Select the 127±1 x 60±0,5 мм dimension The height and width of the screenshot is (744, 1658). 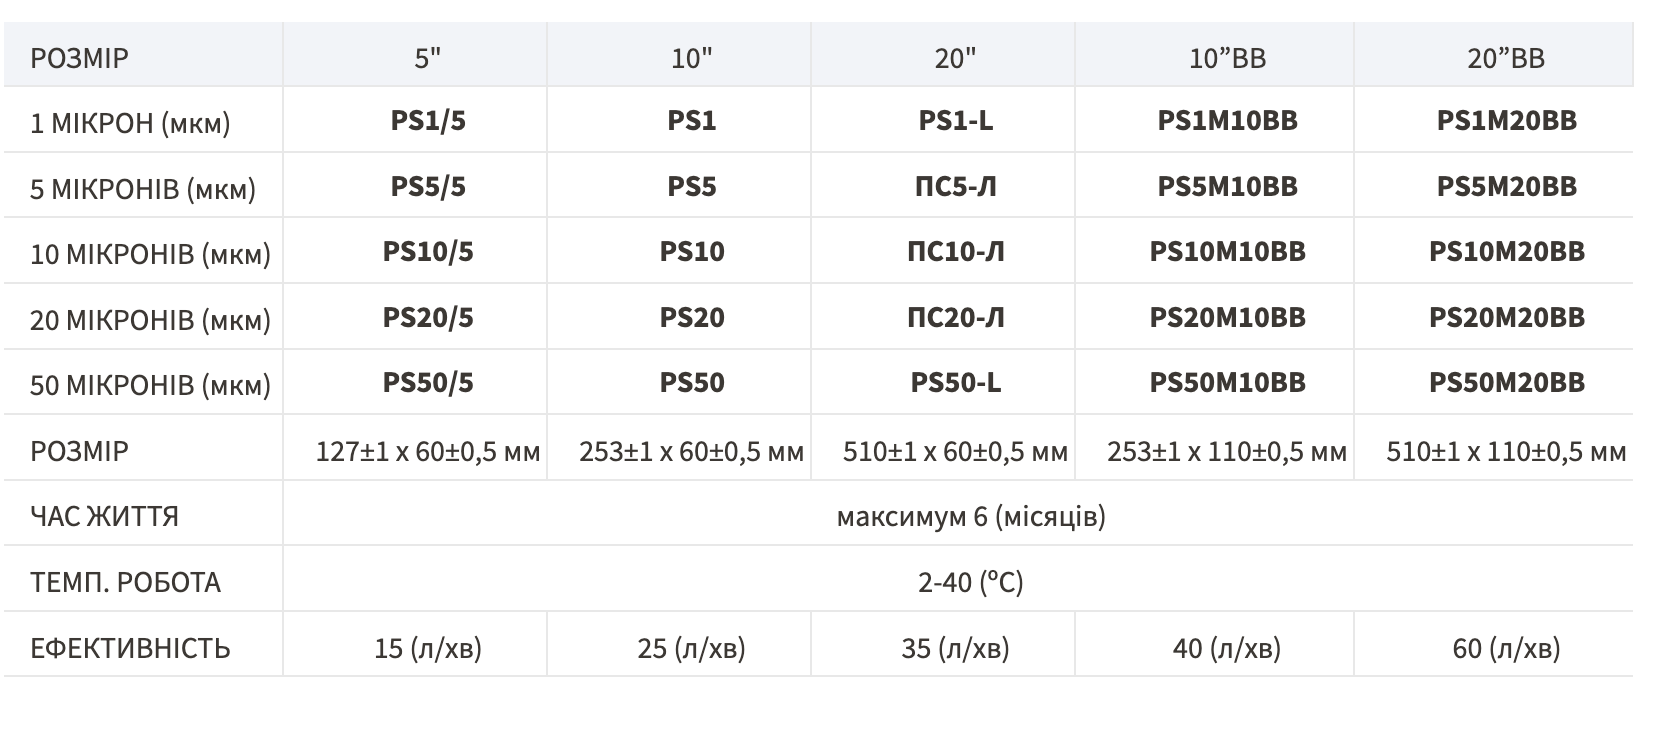pyautogui.click(x=428, y=452)
